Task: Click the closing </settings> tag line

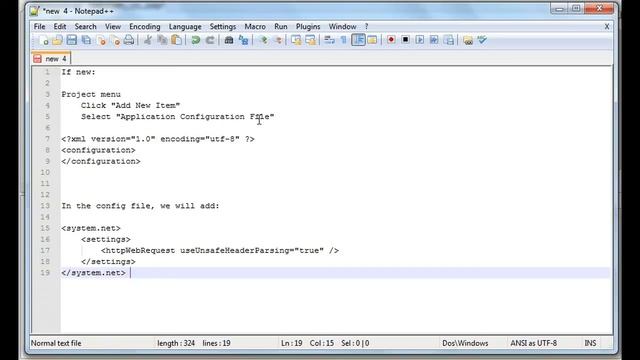Action: click(x=108, y=262)
